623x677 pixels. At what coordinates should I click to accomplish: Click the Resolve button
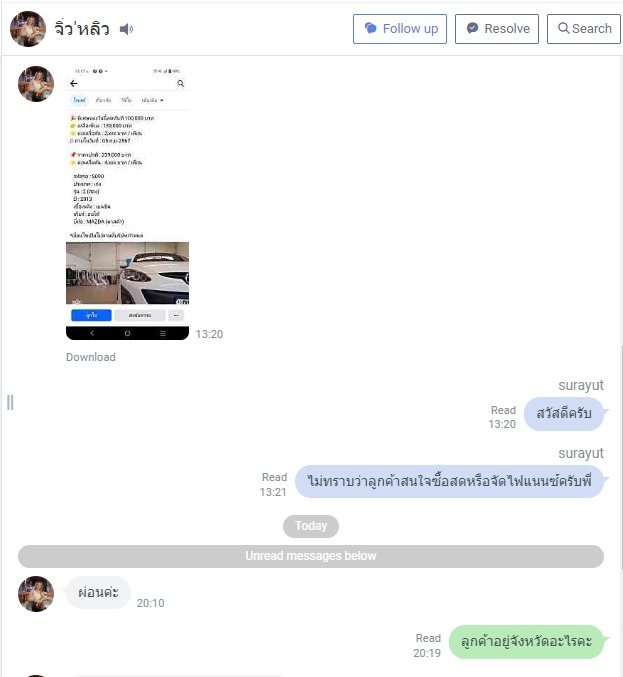(x=497, y=29)
